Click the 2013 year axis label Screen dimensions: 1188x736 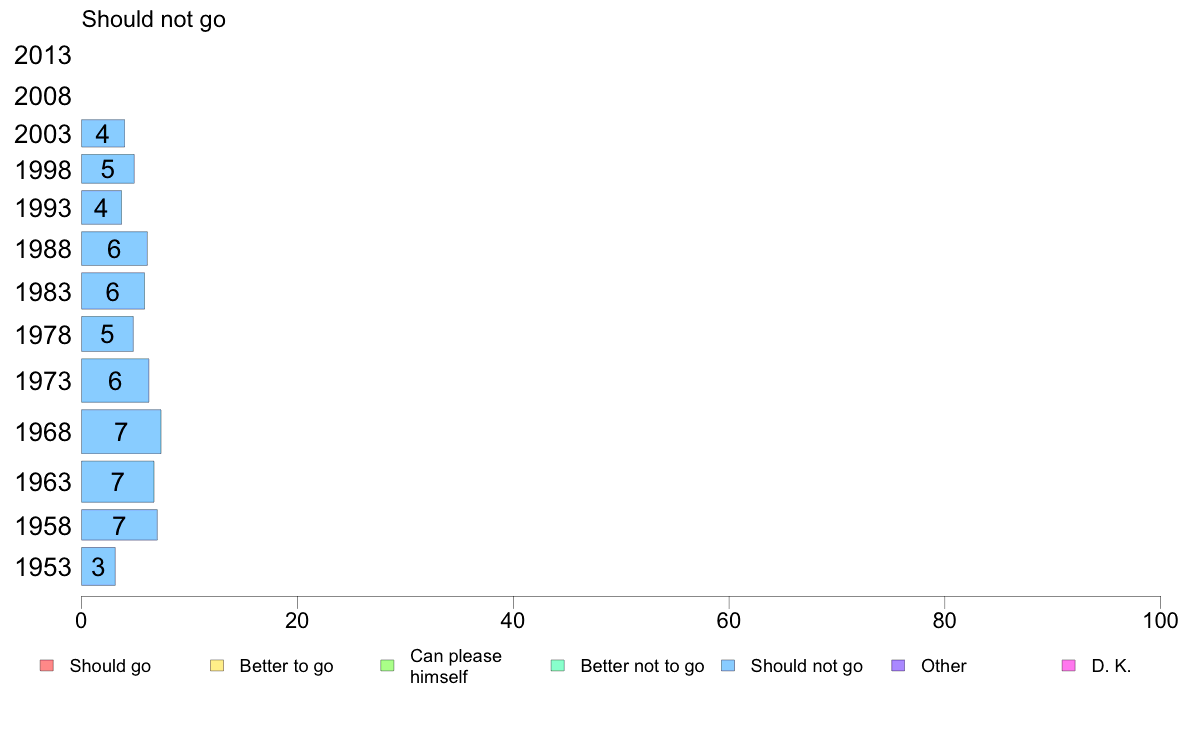click(x=42, y=55)
